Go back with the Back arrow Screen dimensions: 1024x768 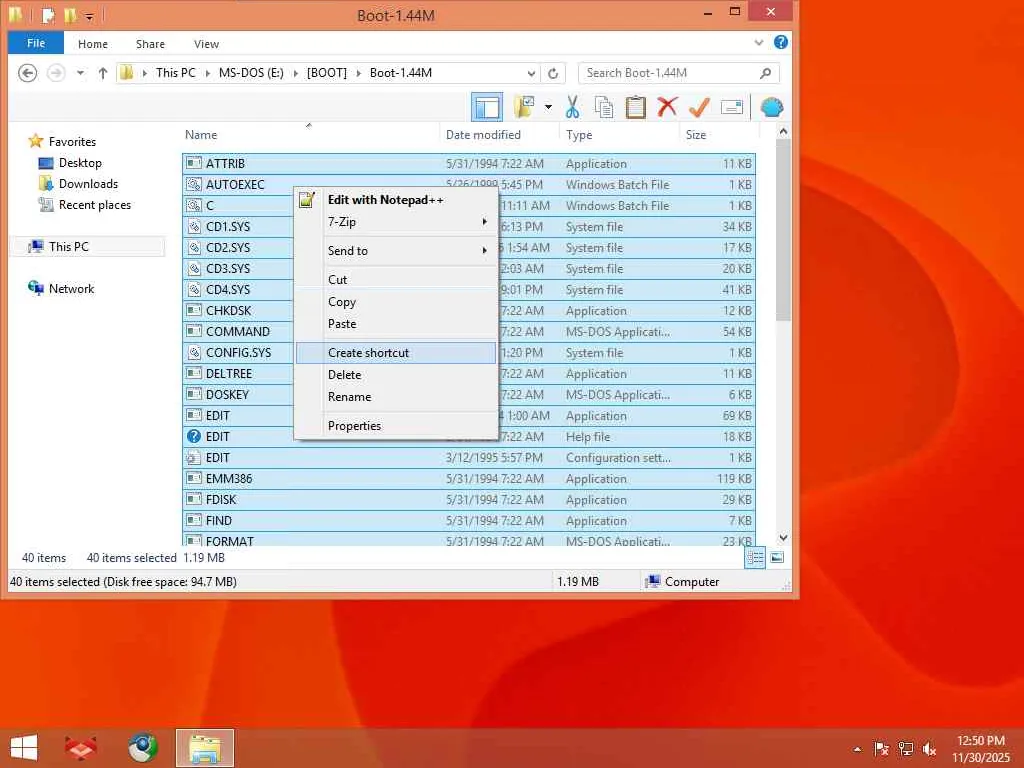27,73
